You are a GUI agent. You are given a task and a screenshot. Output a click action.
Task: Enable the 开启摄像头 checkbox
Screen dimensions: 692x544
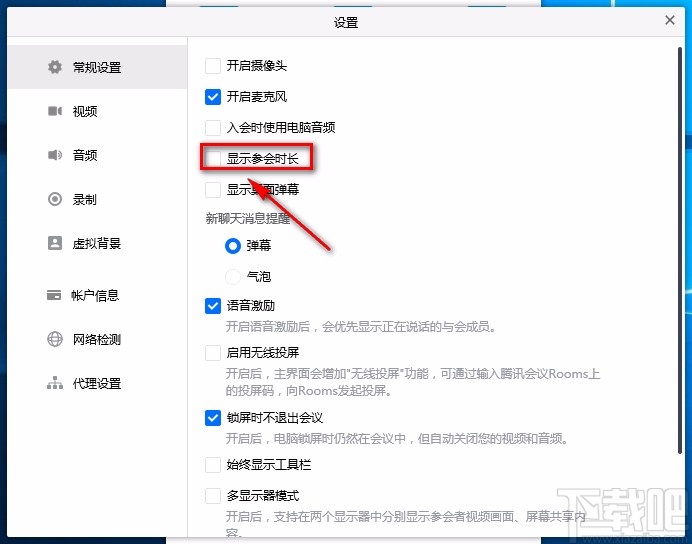pyautogui.click(x=213, y=66)
